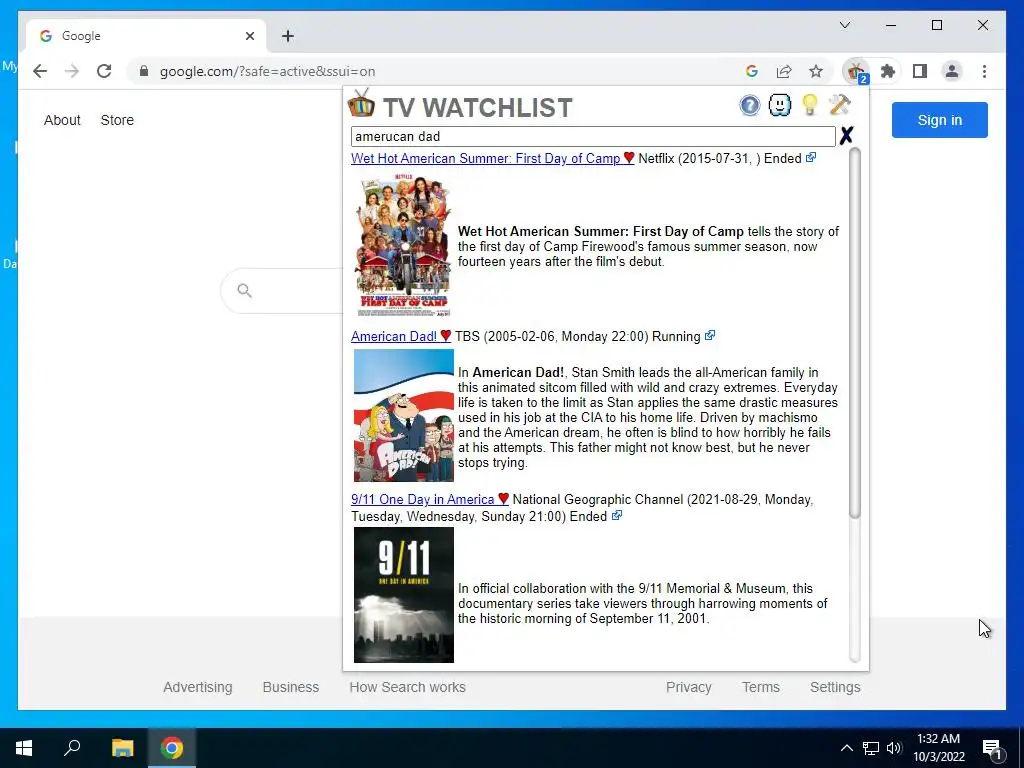Screen dimensions: 1024x768
Task: Open tab search chevron dropdown
Action: 844,25
